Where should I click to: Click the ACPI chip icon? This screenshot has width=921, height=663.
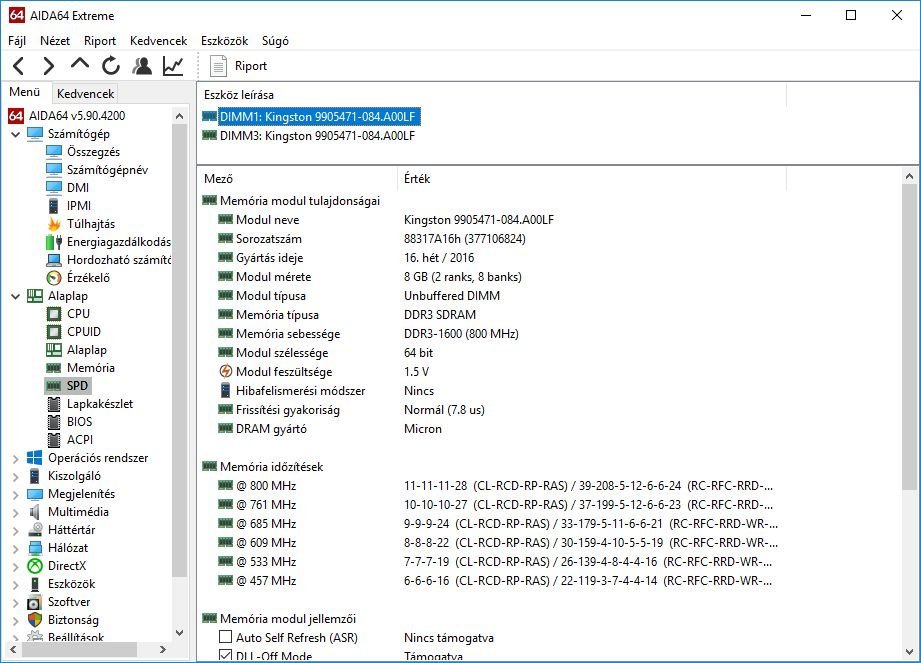[54, 440]
